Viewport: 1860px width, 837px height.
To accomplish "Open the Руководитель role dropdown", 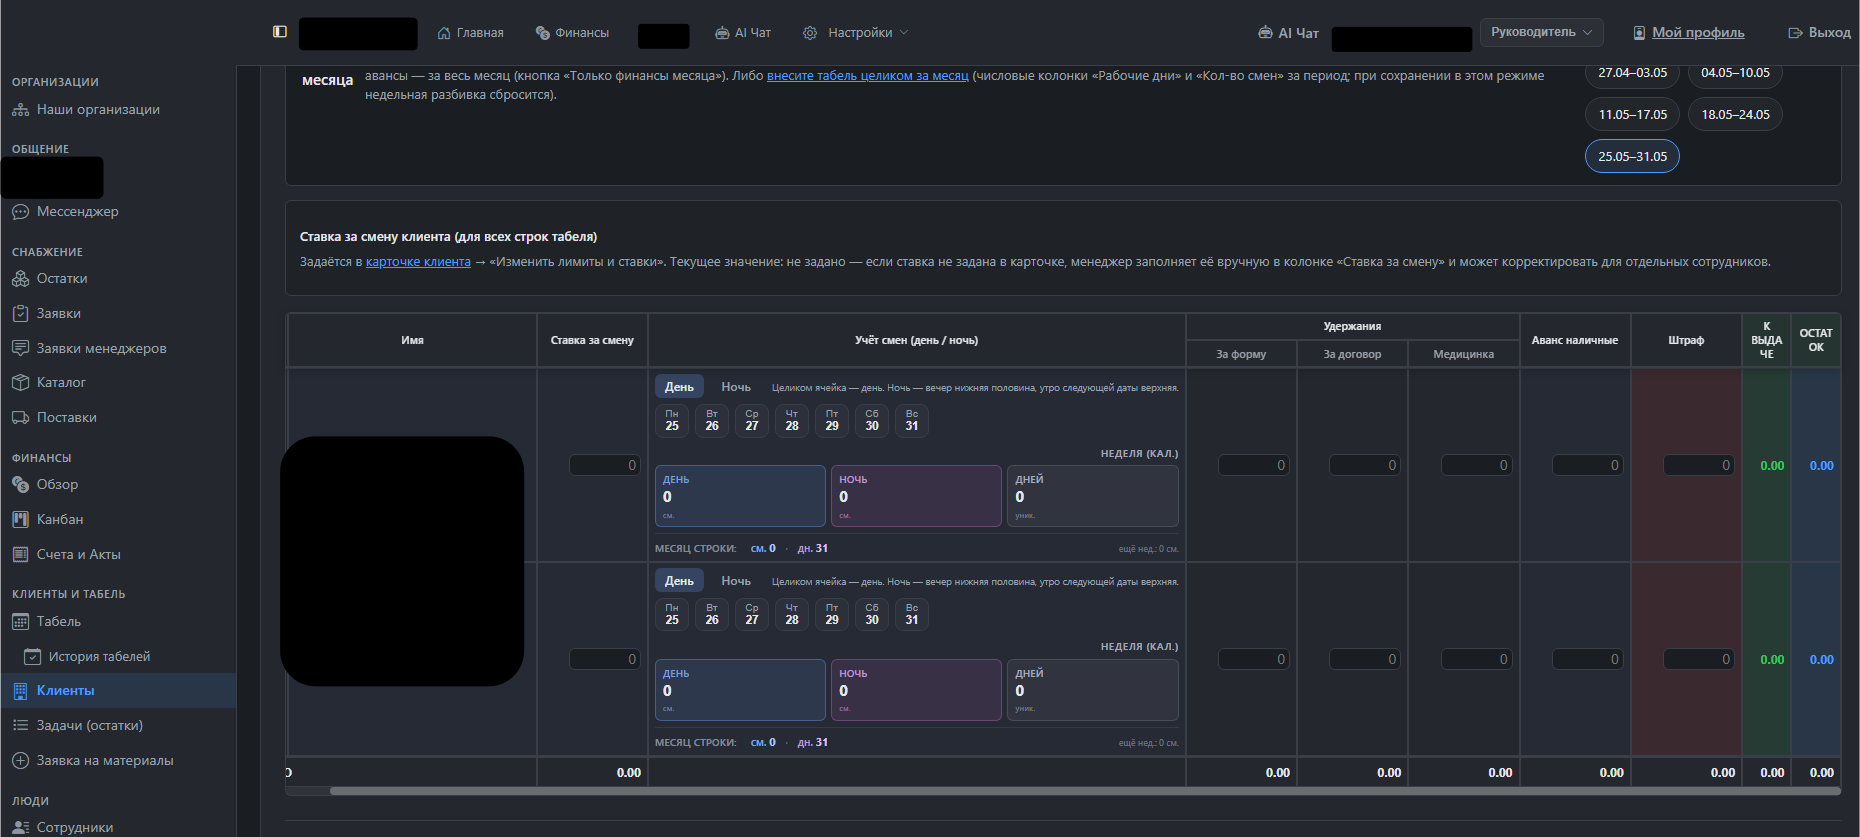I will [1541, 32].
